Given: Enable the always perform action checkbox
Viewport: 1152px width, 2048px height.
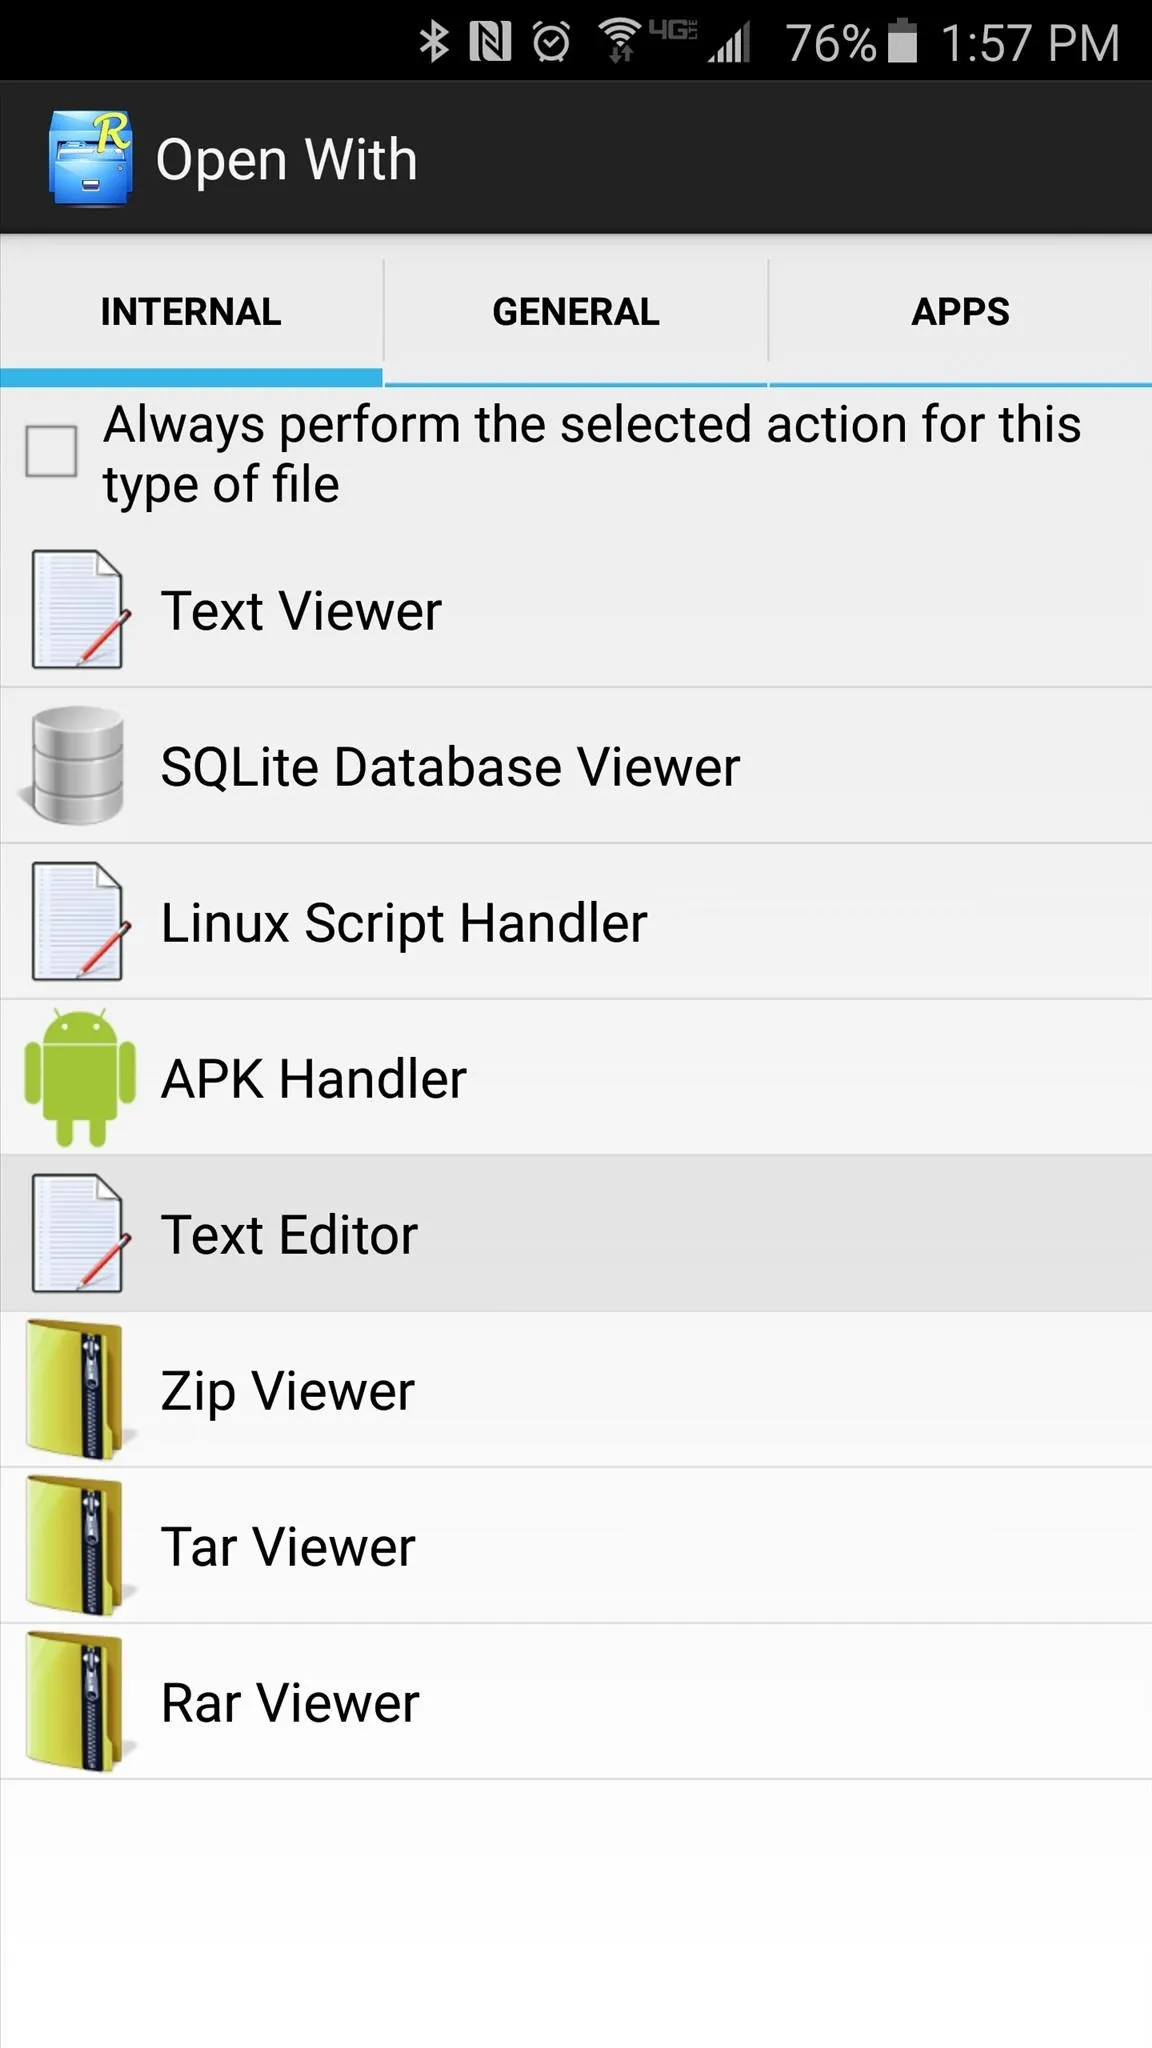Looking at the screenshot, I should point(51,451).
